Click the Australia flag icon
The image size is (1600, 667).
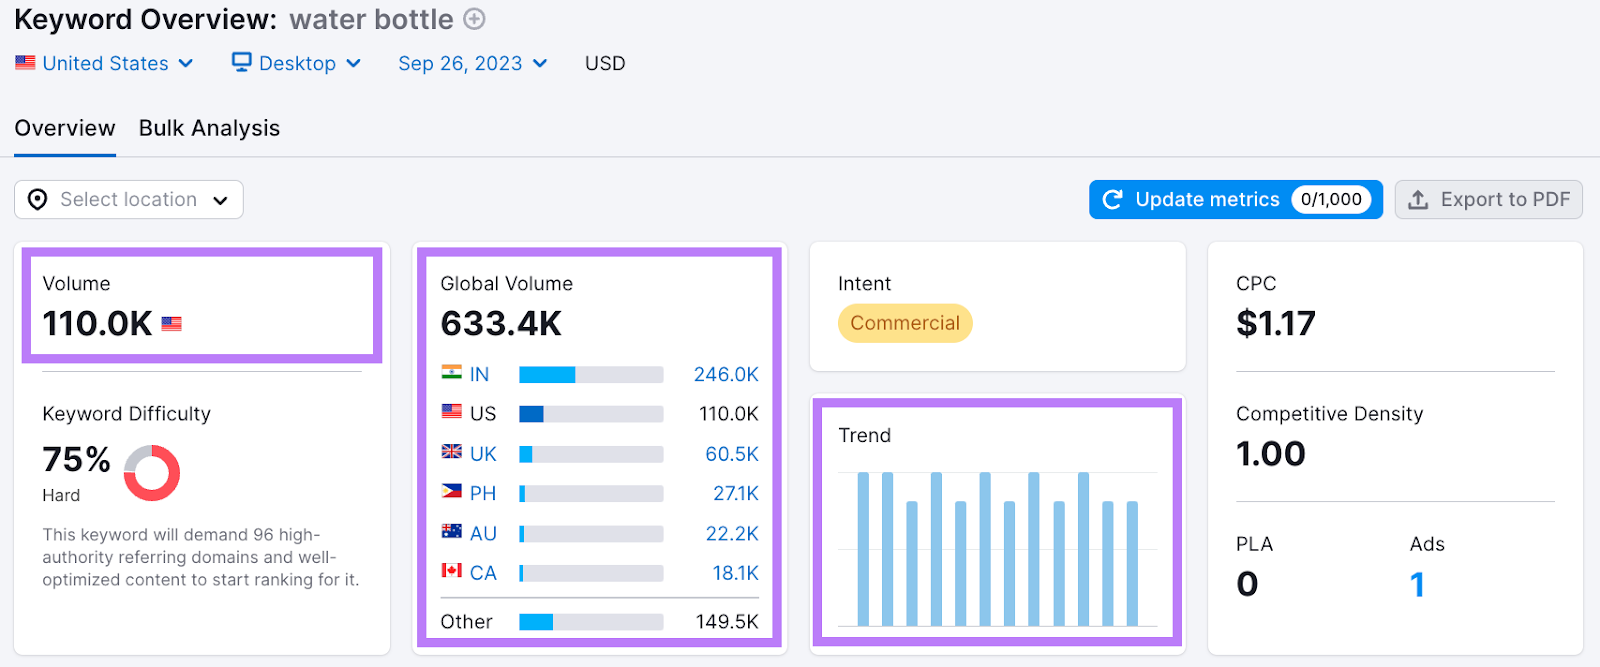[x=452, y=532]
